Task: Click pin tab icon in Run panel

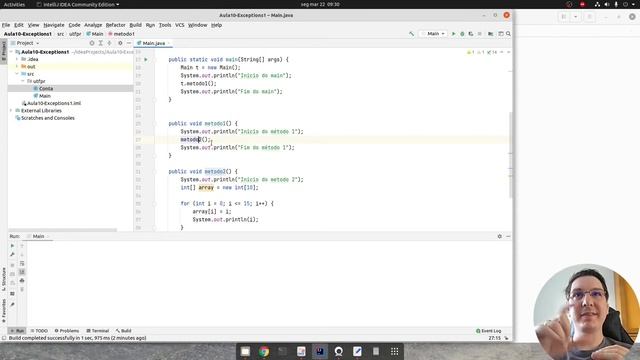Action: pyautogui.click(x=12, y=304)
